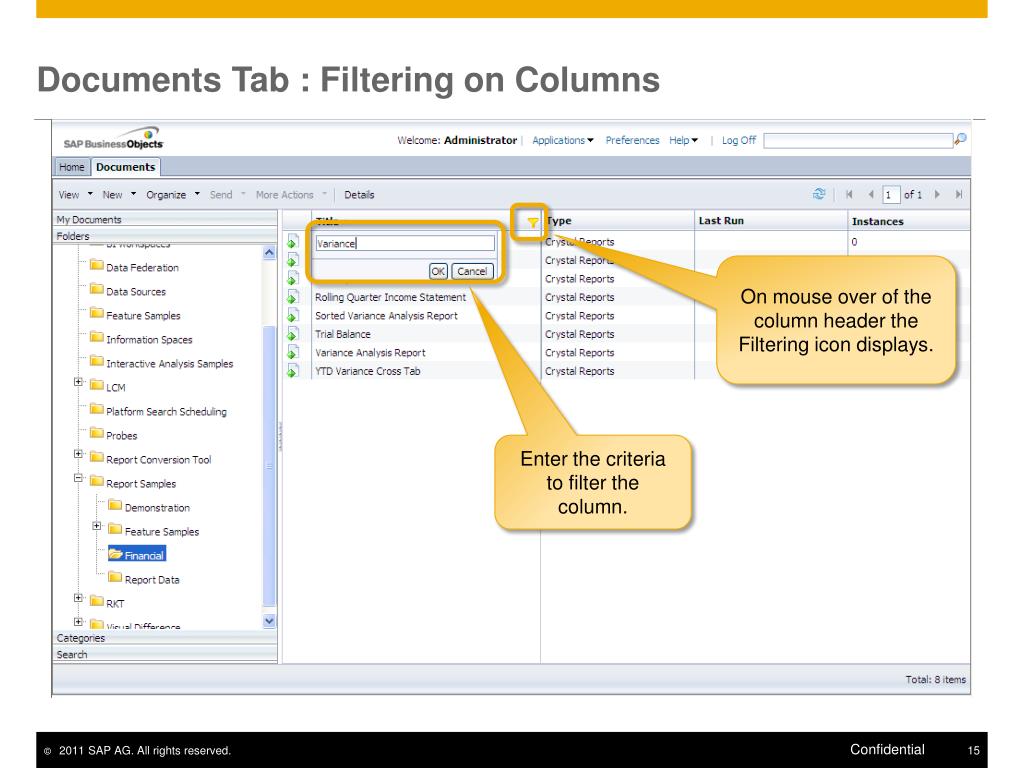This screenshot has height=768, width=1024.
Task: Expand the Report Conversion Tool node
Action: 78,454
